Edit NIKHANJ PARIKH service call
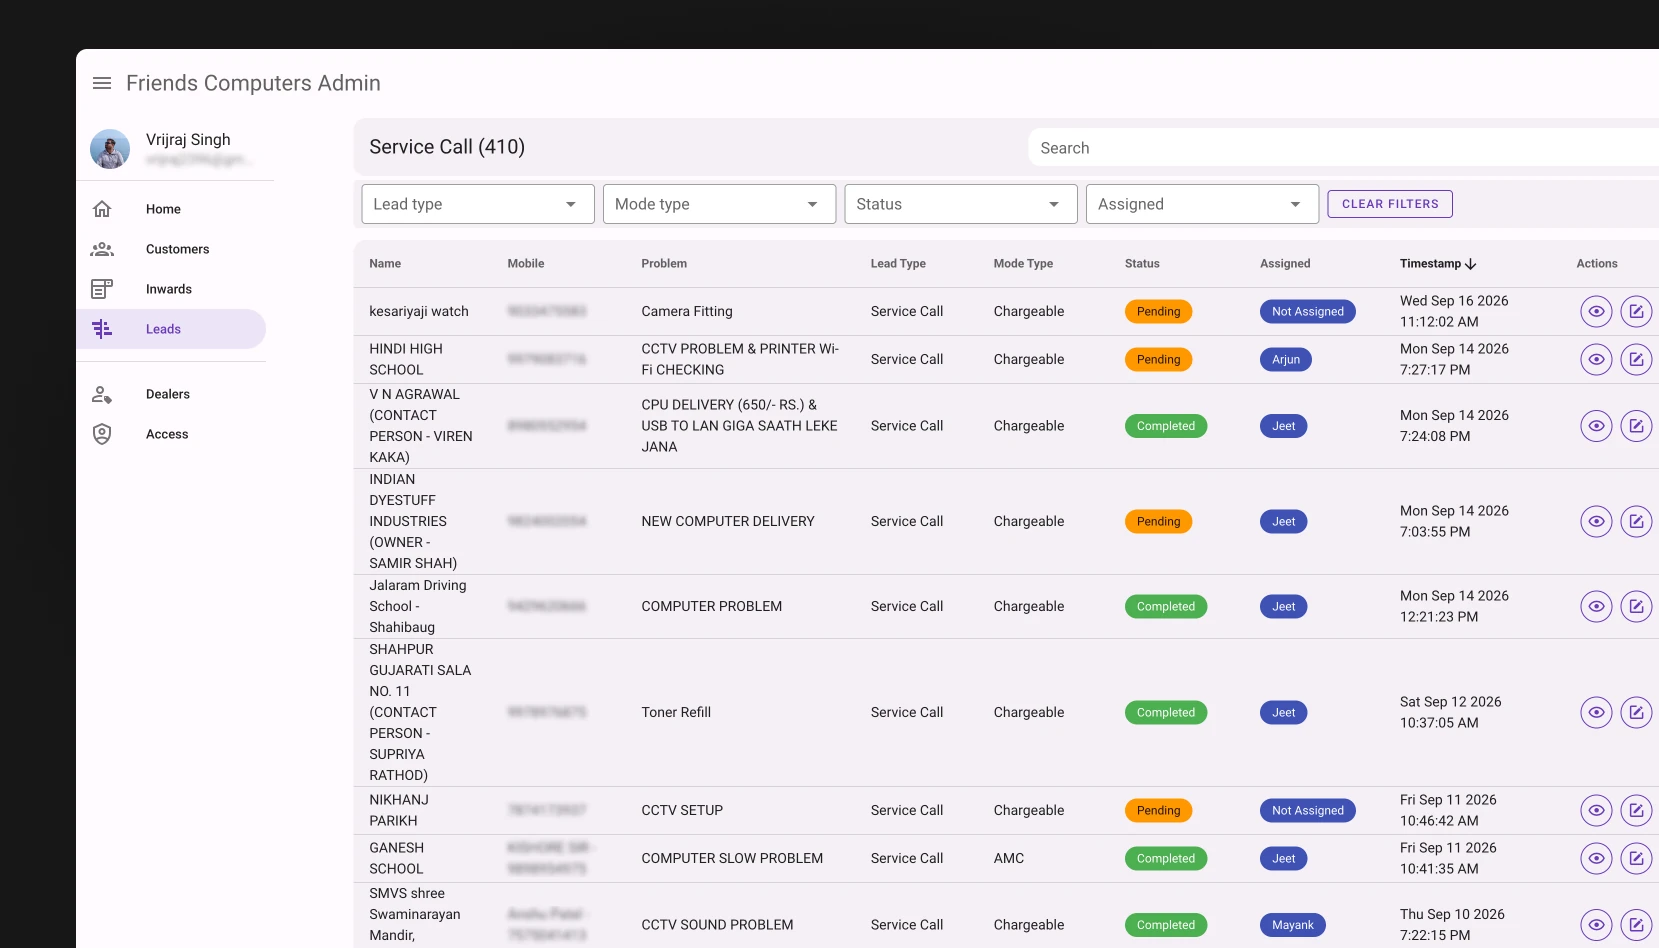The width and height of the screenshot is (1659, 948). coord(1636,810)
